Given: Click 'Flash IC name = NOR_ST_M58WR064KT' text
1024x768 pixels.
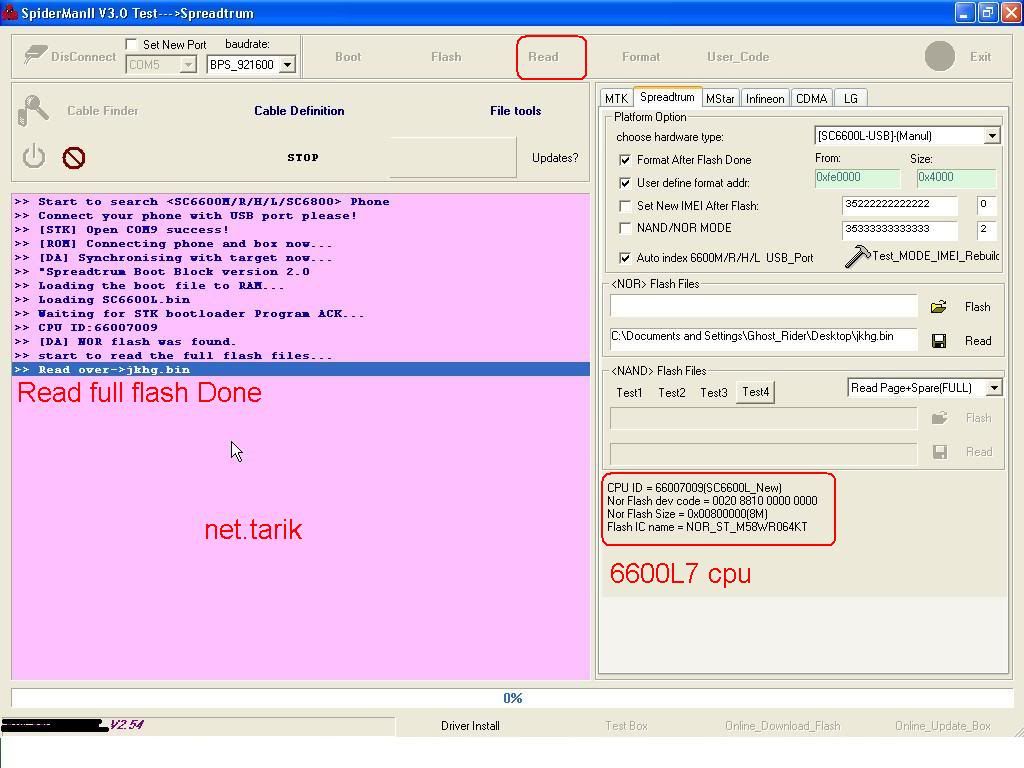Looking at the screenshot, I should click(707, 527).
